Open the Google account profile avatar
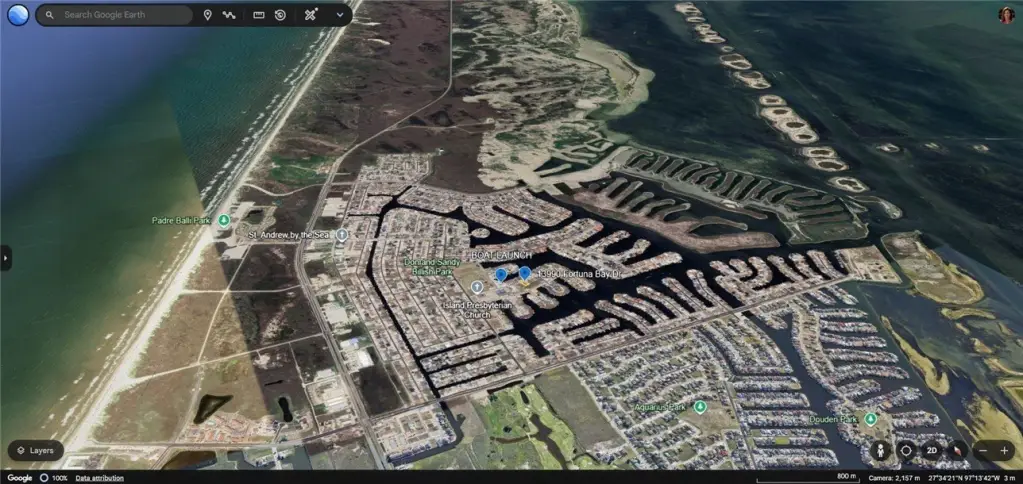The height and width of the screenshot is (484, 1023). pyautogui.click(x=1006, y=14)
